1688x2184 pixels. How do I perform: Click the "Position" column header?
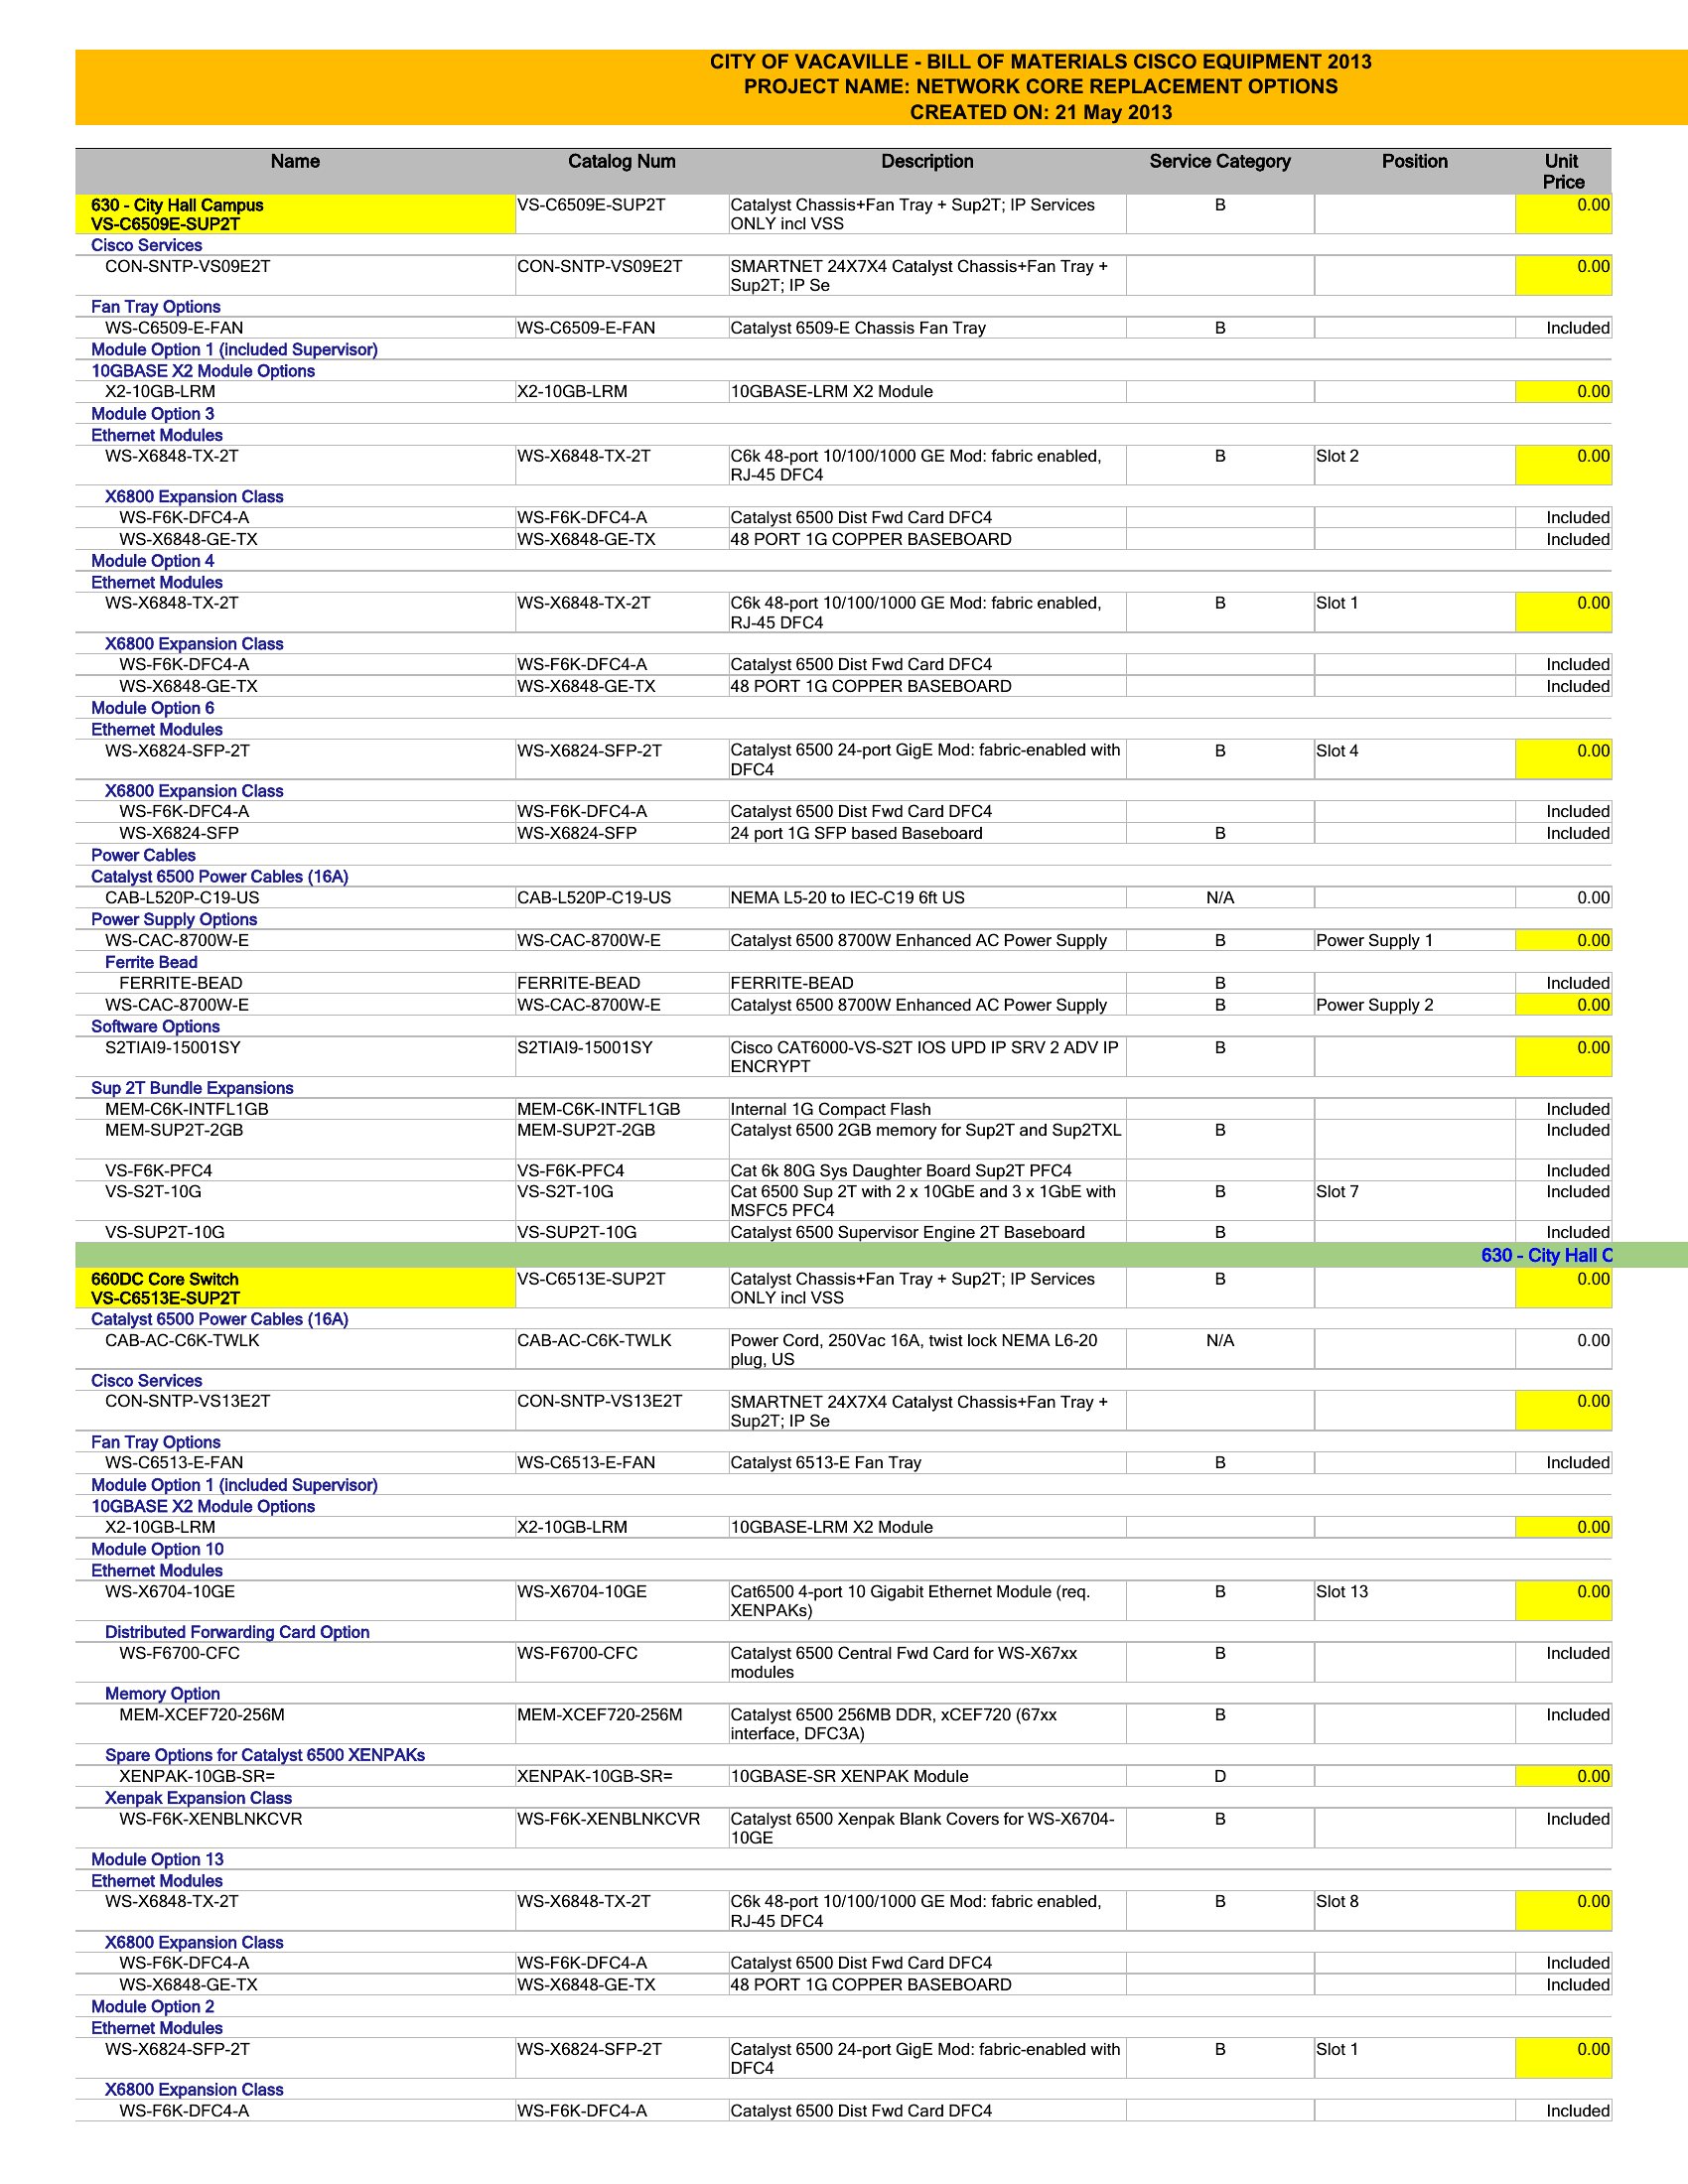[1414, 161]
